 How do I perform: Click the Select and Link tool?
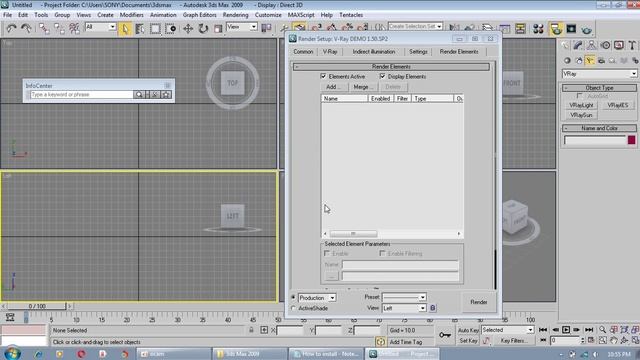coord(44,29)
